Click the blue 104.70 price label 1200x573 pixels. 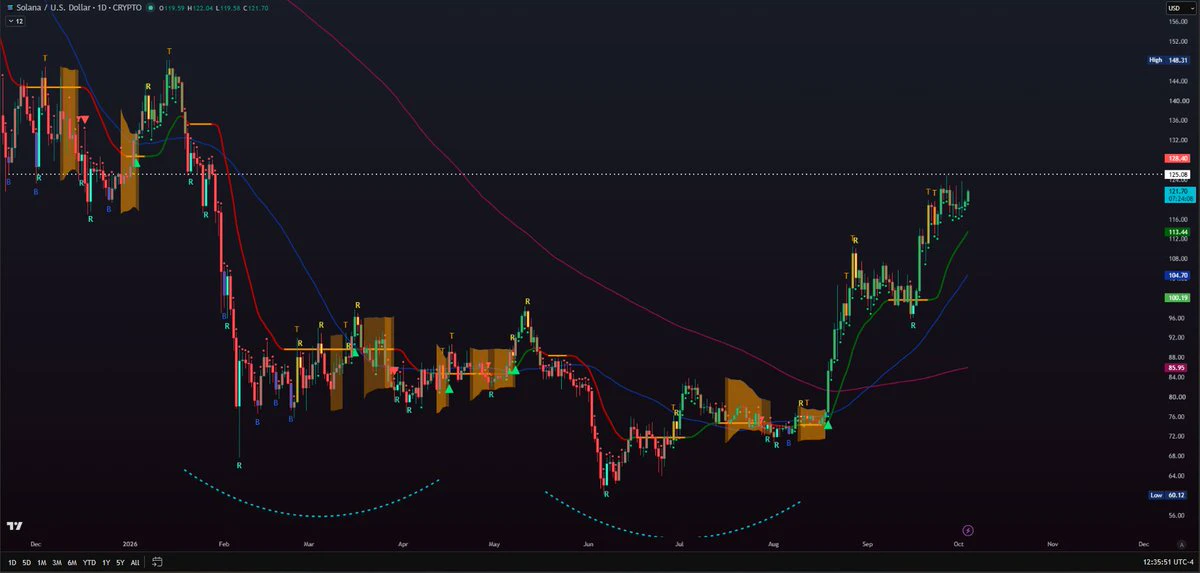point(1177,275)
